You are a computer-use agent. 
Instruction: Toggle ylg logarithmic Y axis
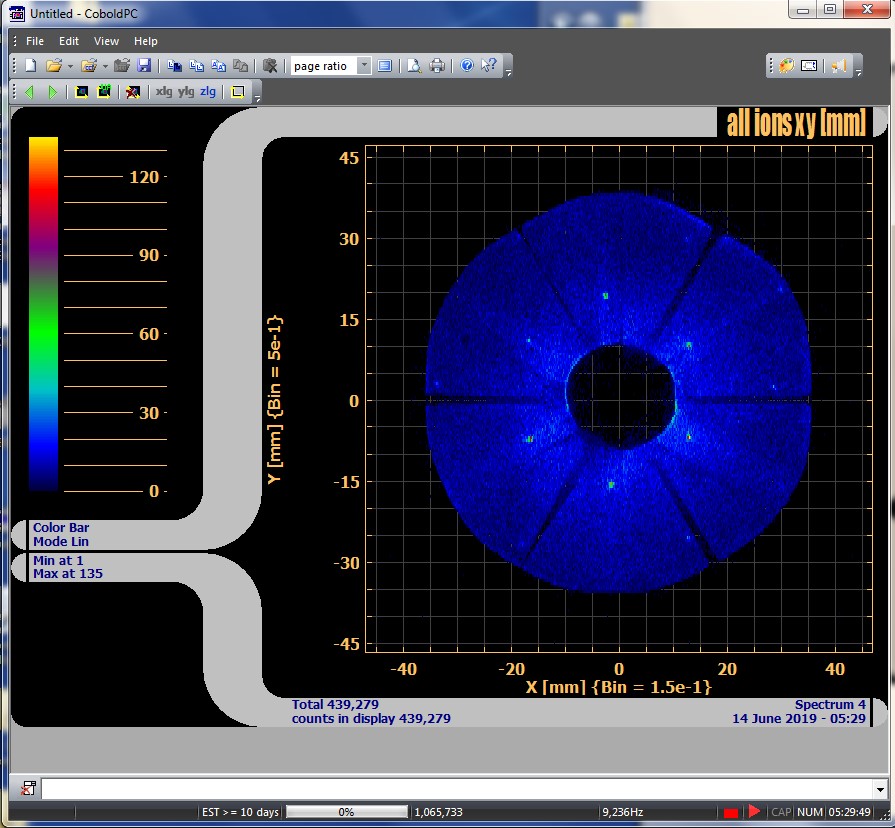click(186, 92)
